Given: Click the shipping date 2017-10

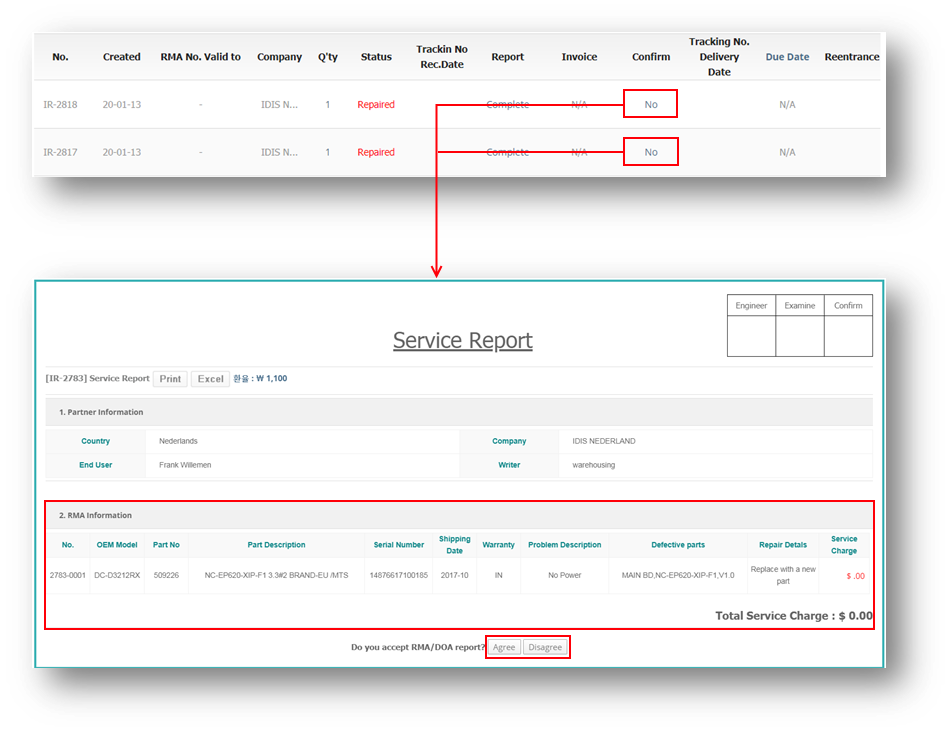Looking at the screenshot, I should [454, 575].
